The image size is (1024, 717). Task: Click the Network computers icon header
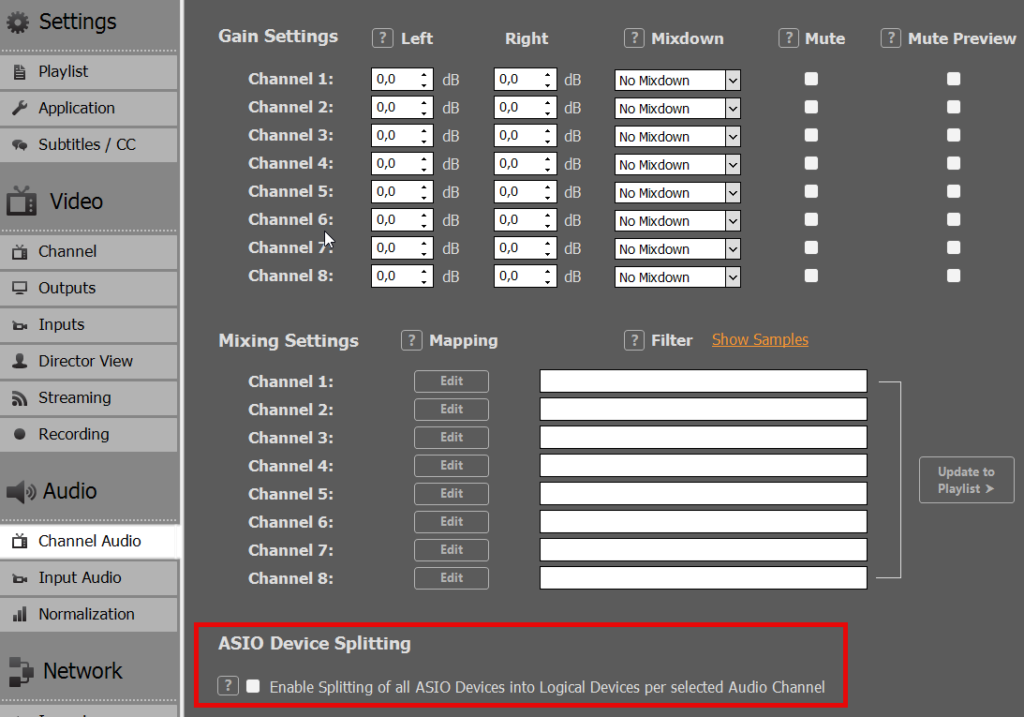tap(20, 671)
